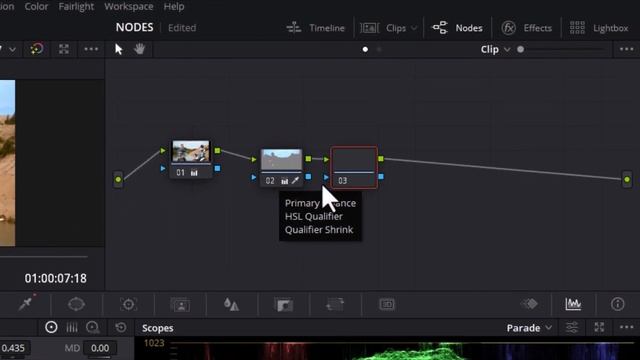
Task: Open the Tracker palette
Action: [129, 304]
